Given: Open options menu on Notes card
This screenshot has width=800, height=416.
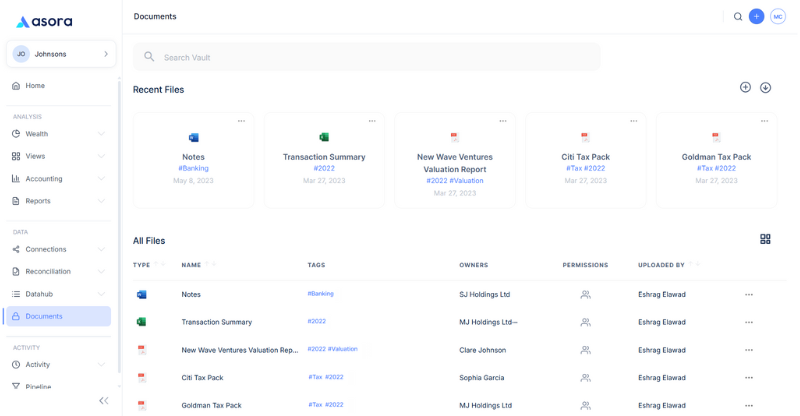Looking at the screenshot, I should point(241,121).
